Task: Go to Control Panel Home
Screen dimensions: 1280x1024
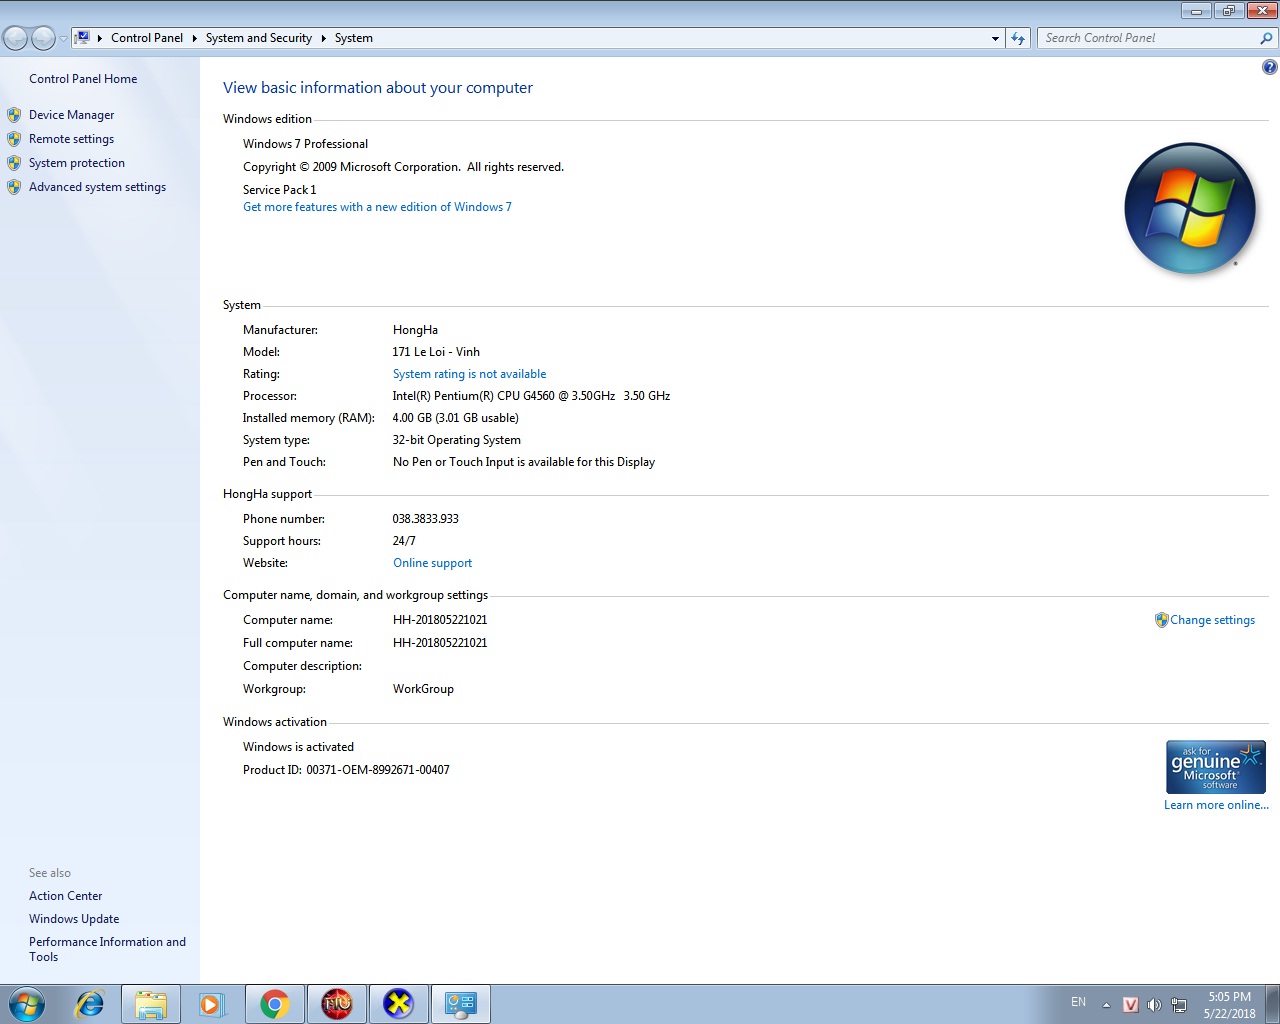Action: point(83,79)
